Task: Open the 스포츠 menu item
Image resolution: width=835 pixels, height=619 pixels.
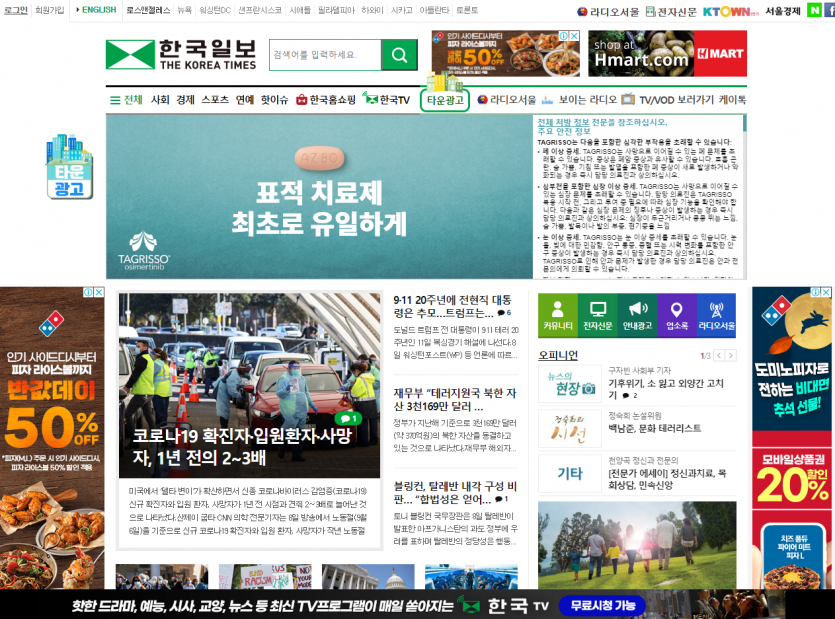Action: [214, 100]
